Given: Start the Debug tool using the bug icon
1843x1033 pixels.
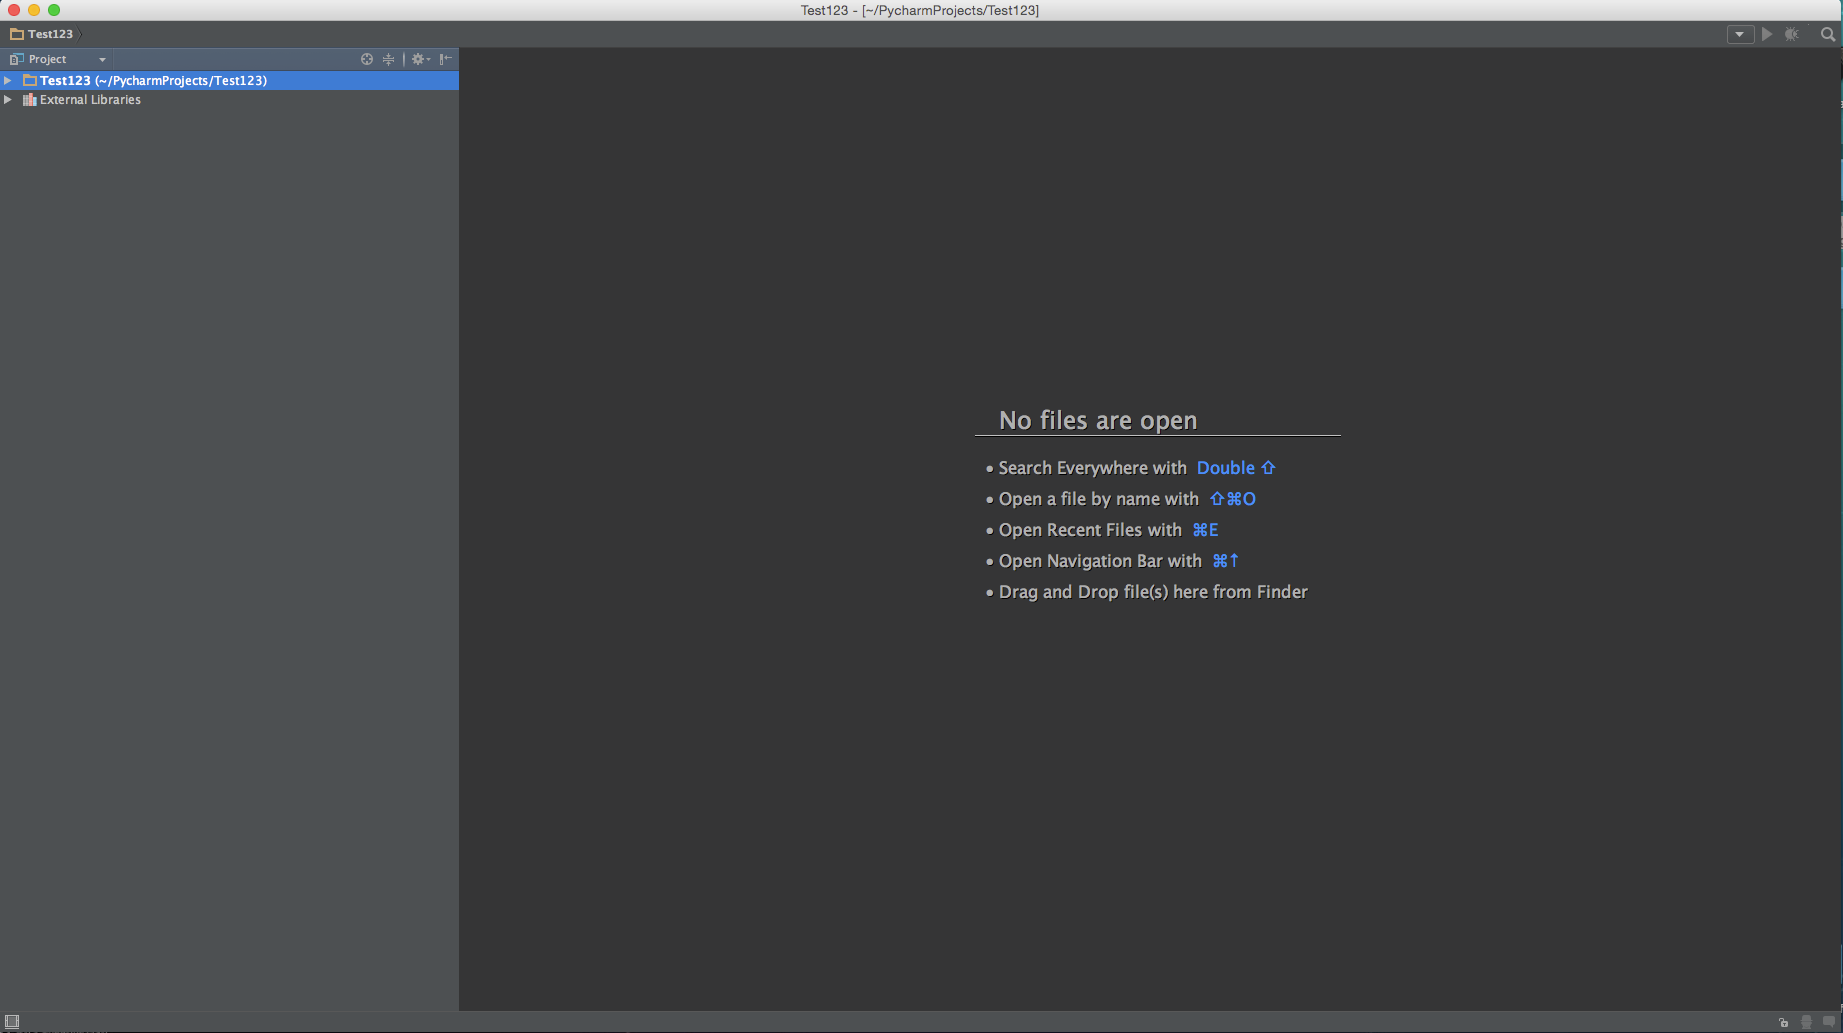Looking at the screenshot, I should (1791, 34).
